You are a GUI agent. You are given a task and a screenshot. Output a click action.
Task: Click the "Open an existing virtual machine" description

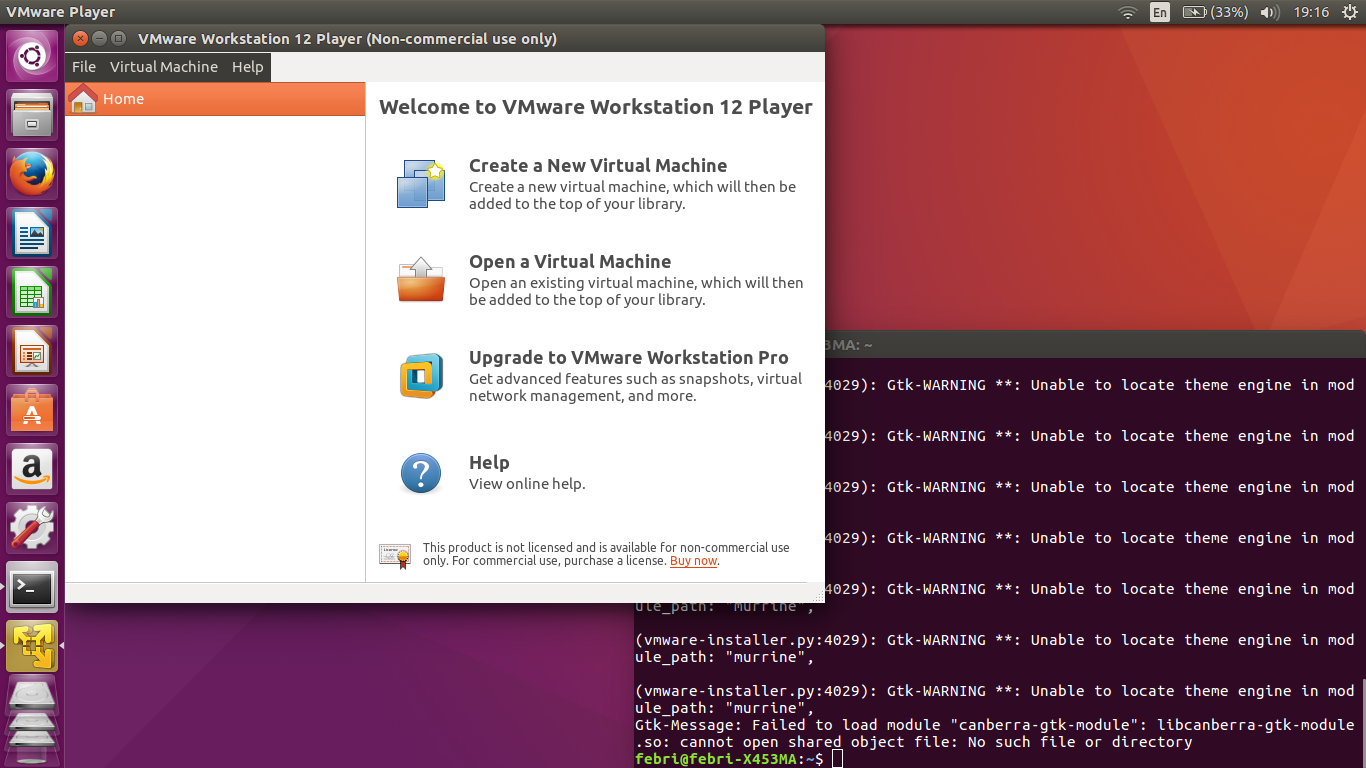point(636,292)
